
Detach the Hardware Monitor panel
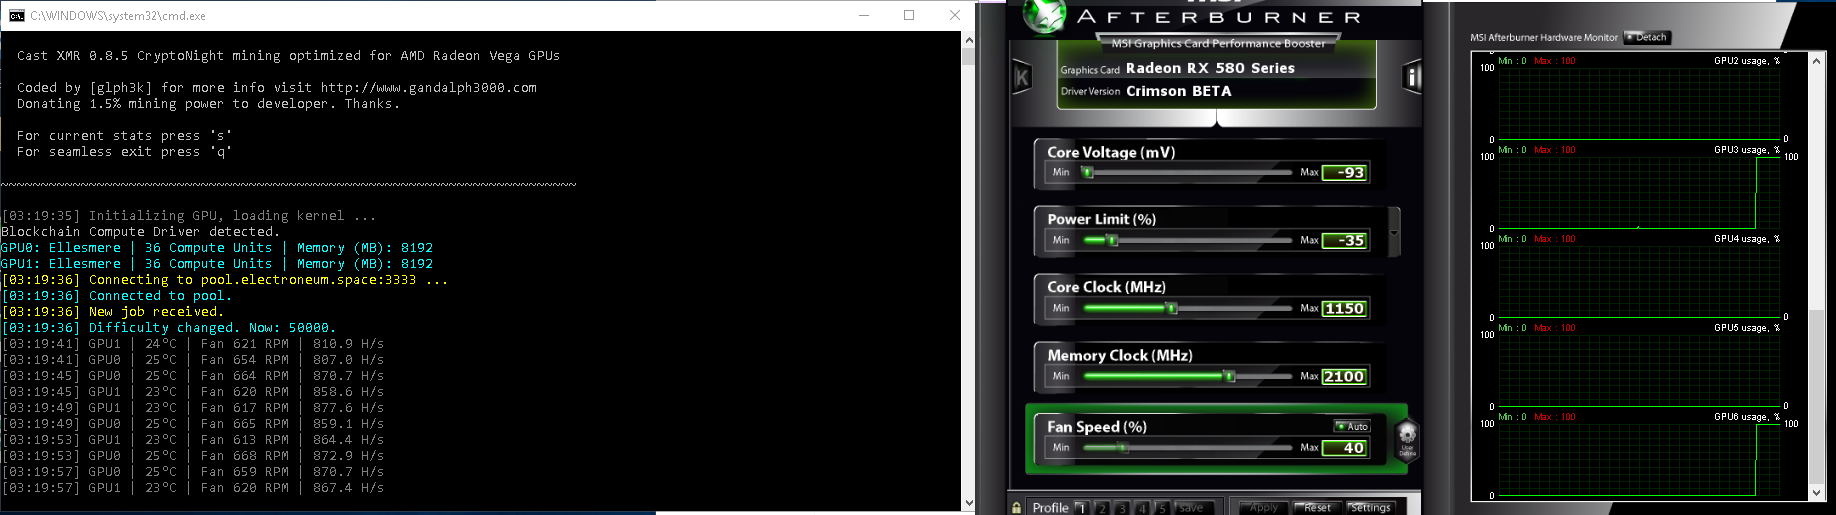(1647, 37)
